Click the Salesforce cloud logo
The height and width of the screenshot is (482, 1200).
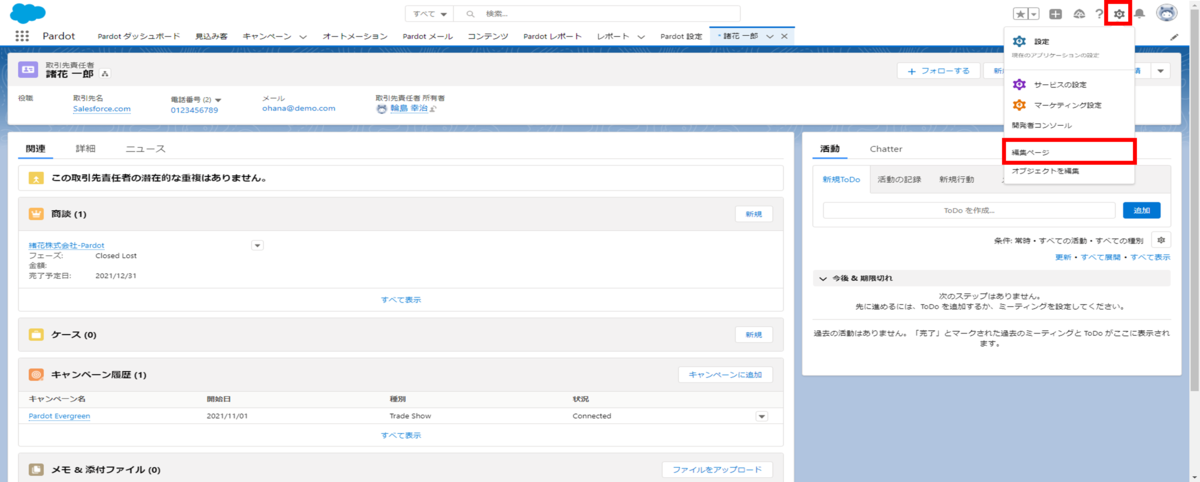click(x=28, y=13)
